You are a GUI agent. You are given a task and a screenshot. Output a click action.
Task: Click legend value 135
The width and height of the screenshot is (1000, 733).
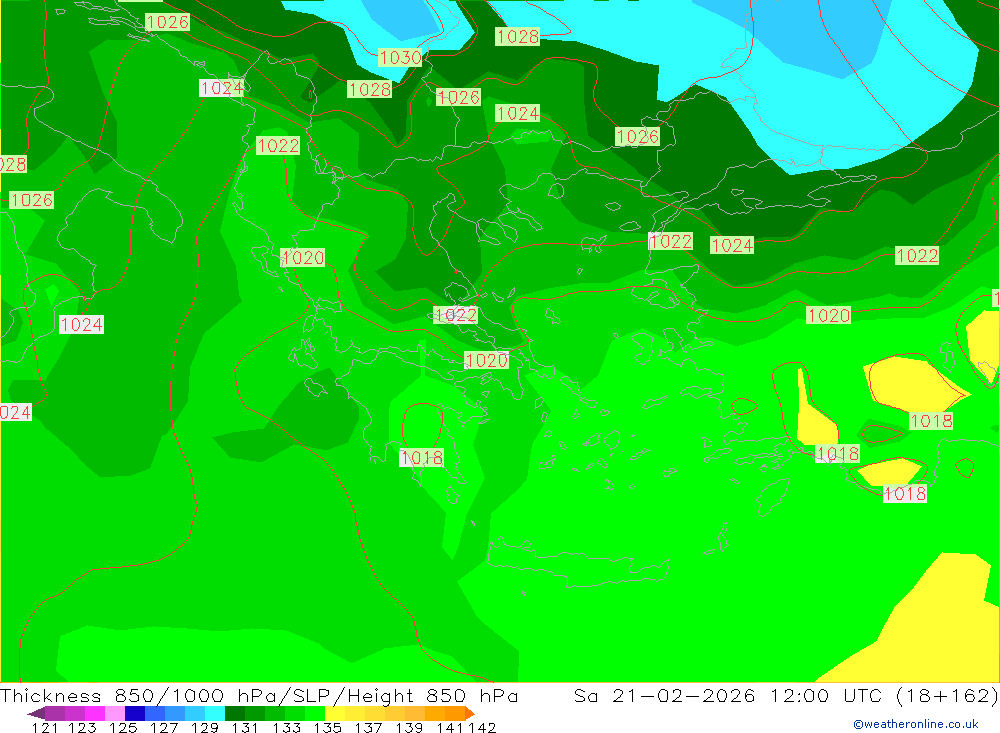[327, 727]
